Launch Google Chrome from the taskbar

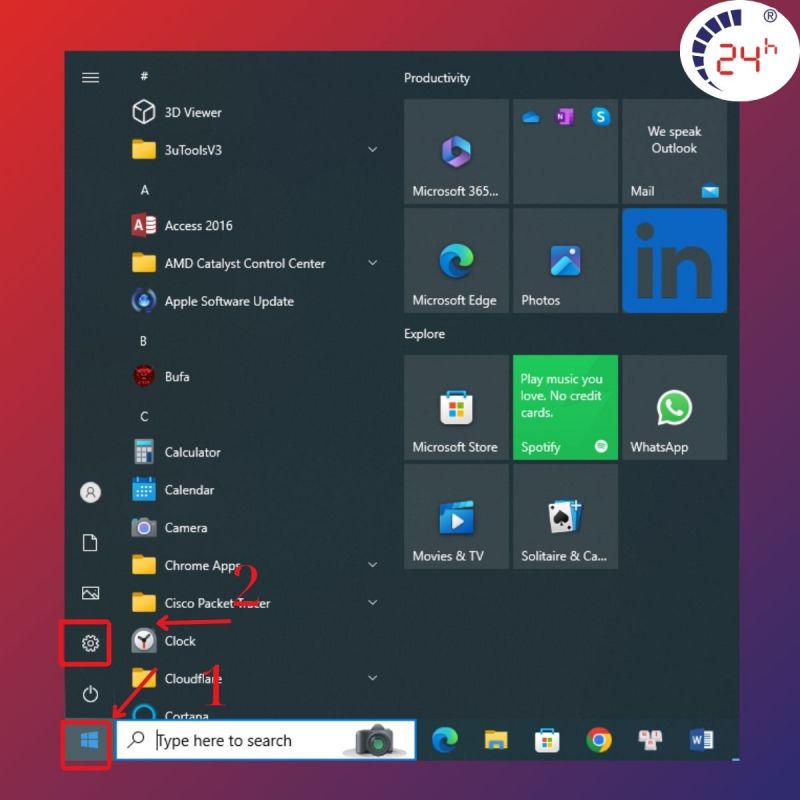click(x=599, y=740)
